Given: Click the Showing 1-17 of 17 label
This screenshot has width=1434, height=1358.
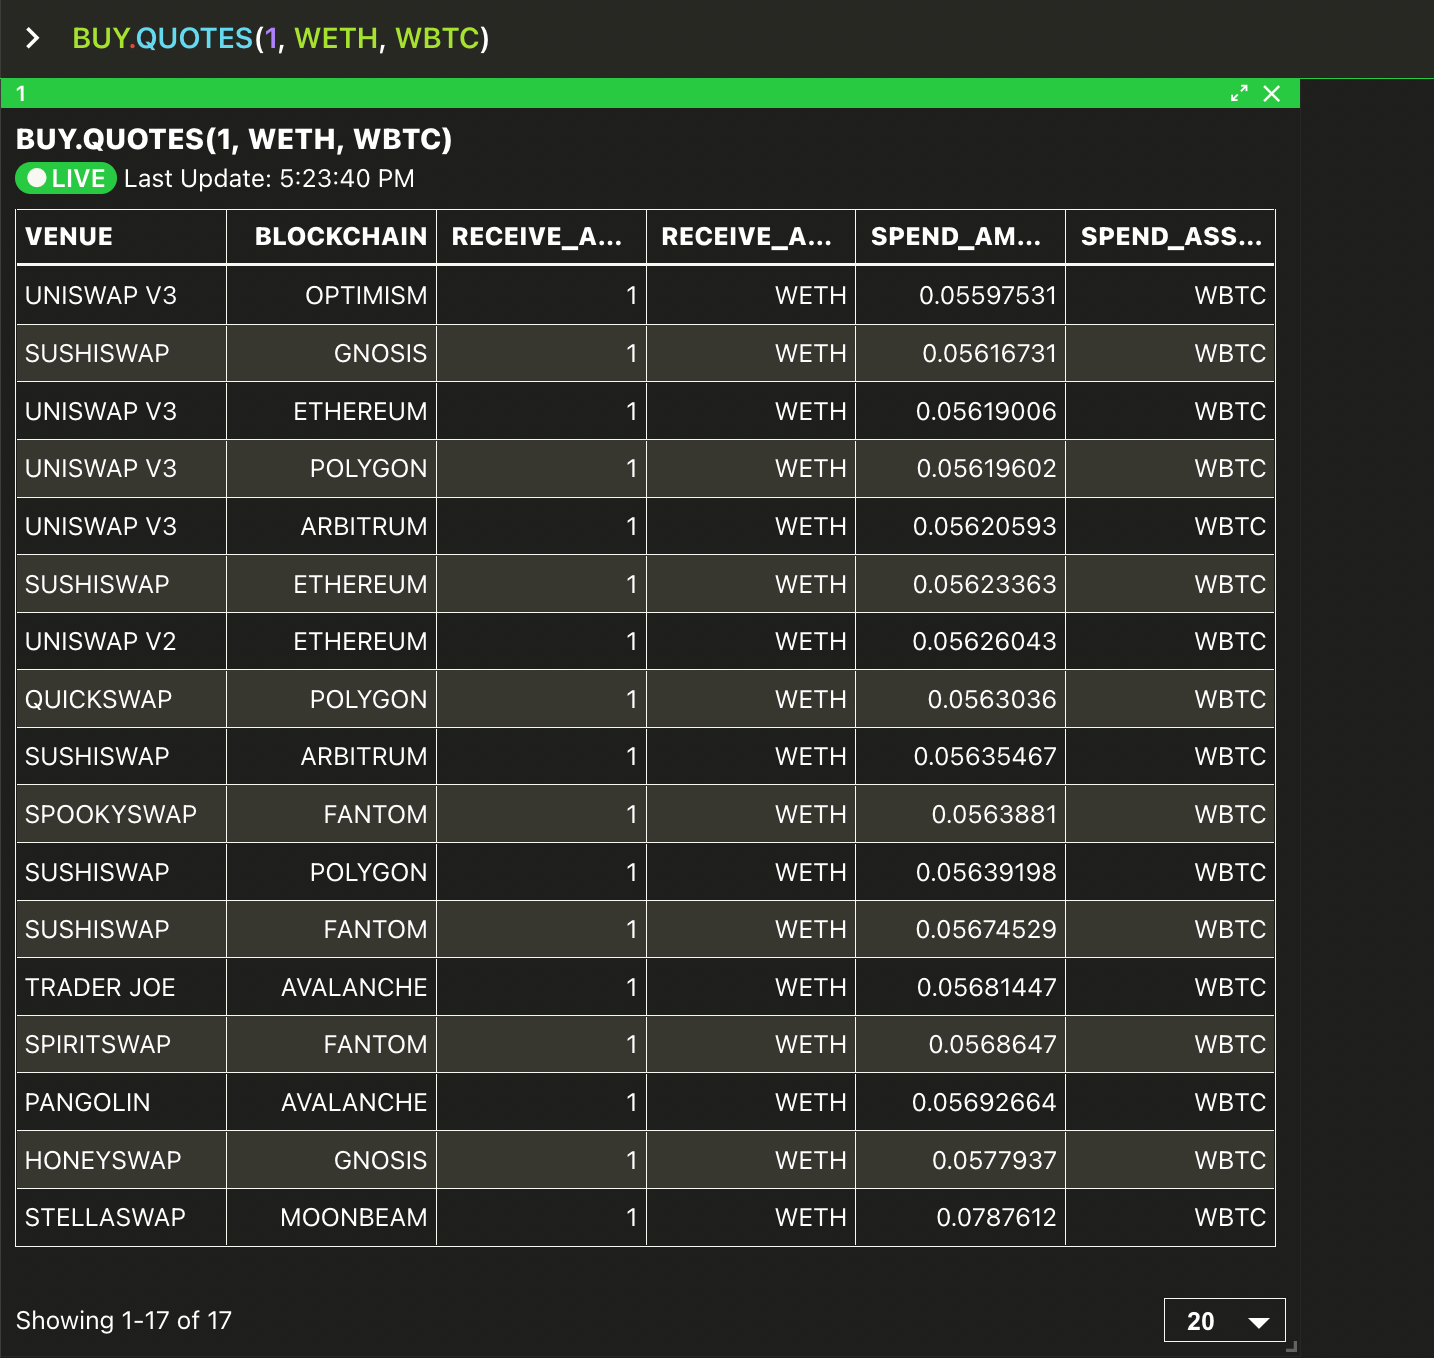Looking at the screenshot, I should pos(124,1321).
